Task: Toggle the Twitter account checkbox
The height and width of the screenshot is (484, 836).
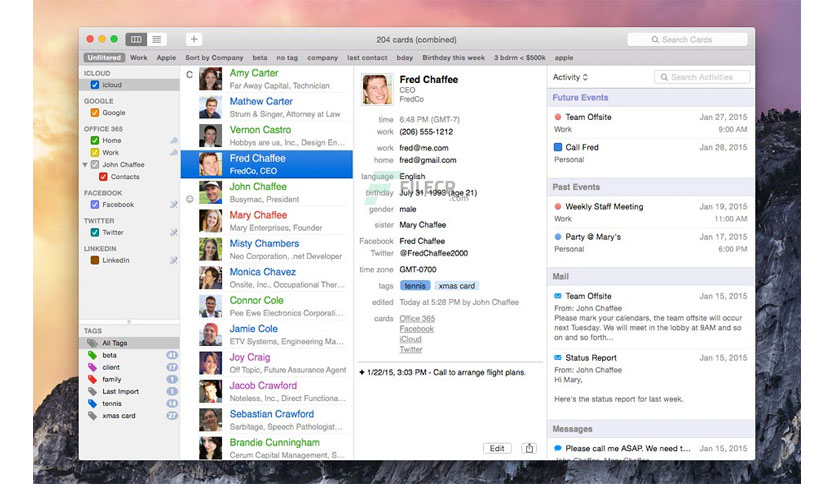Action: pyautogui.click(x=95, y=232)
